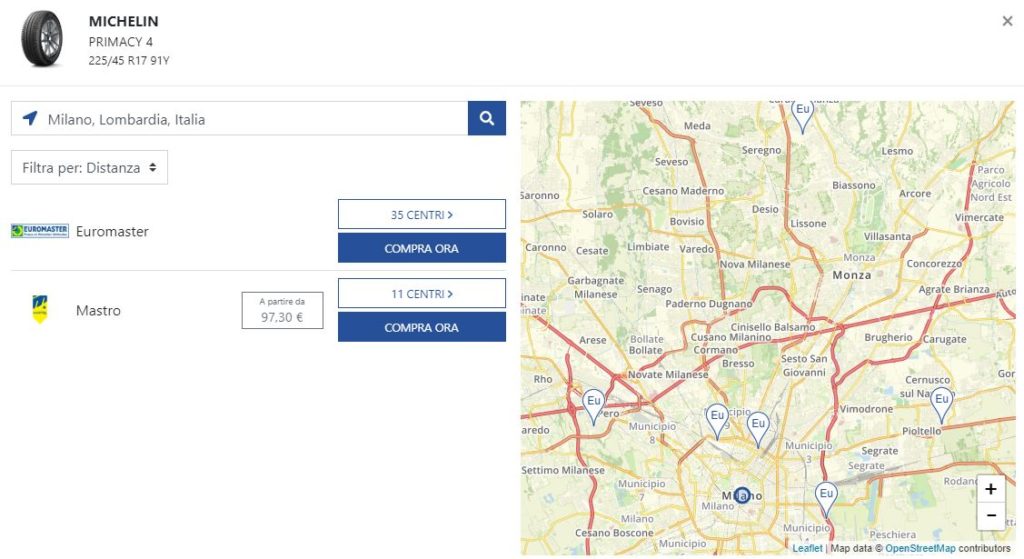The image size is (1024, 559).
Task: Open the Leaflet attribution link
Action: coord(807,548)
